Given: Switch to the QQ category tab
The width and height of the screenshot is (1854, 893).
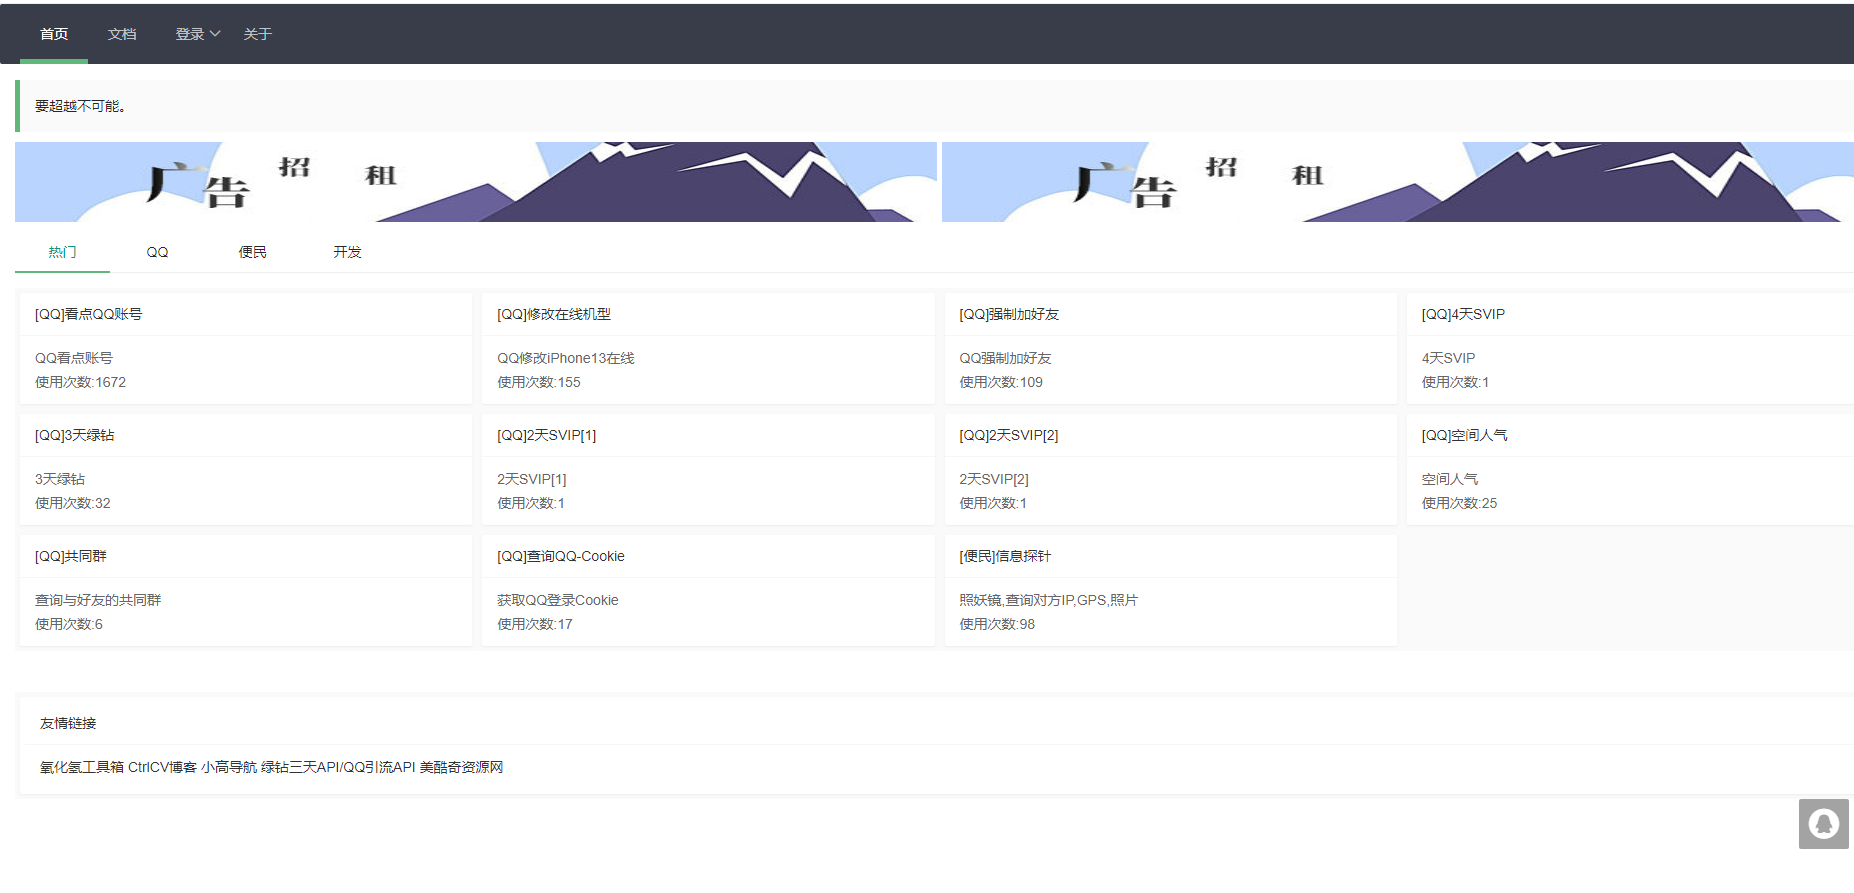Looking at the screenshot, I should (x=157, y=252).
